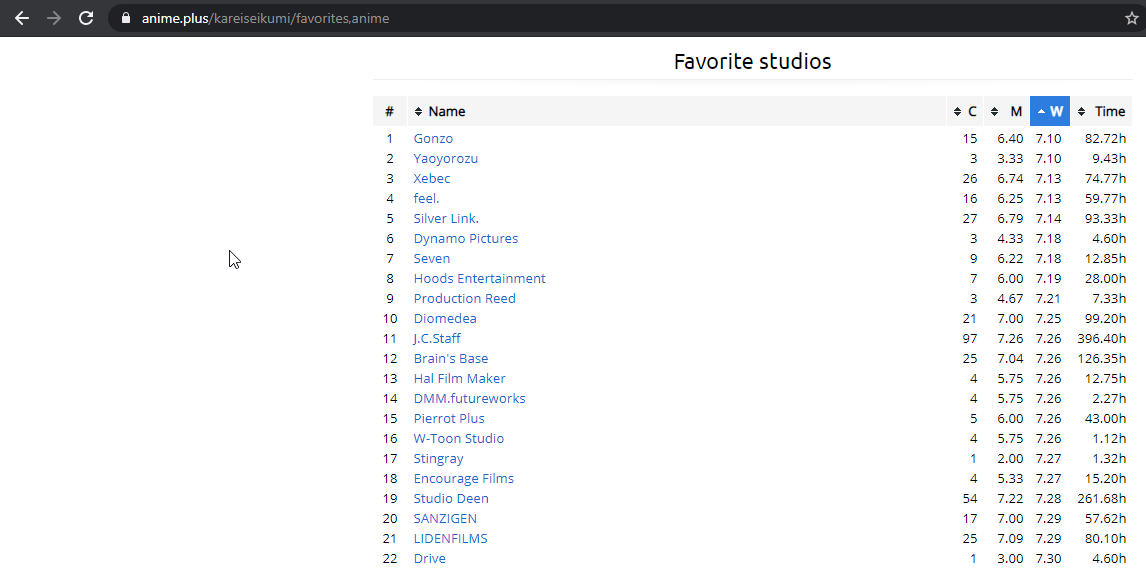
Task: Reload the page with the refresh icon
Action: 86,18
